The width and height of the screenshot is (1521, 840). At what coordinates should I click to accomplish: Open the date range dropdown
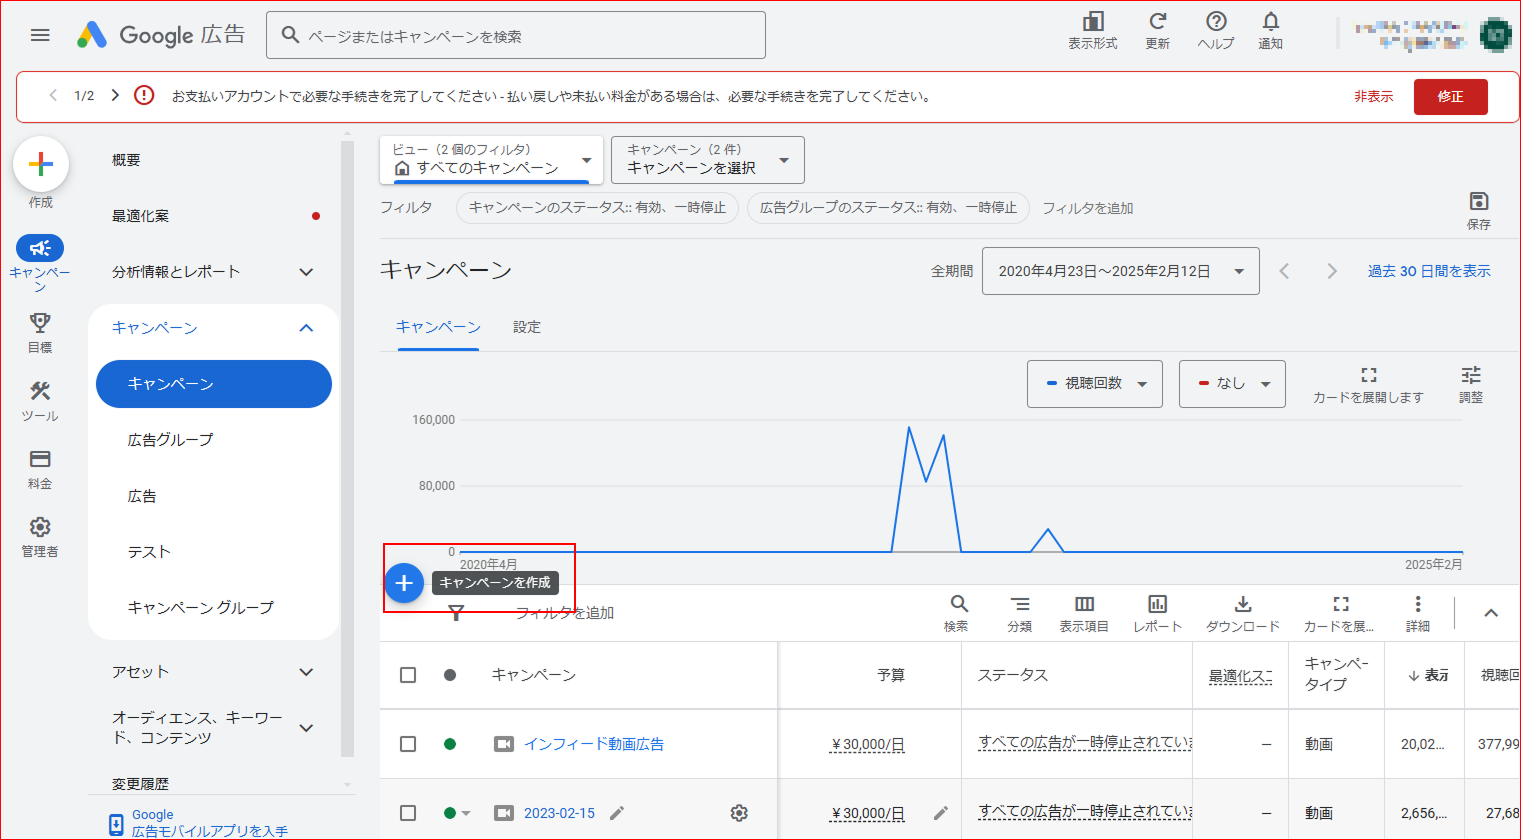[x=1121, y=271]
